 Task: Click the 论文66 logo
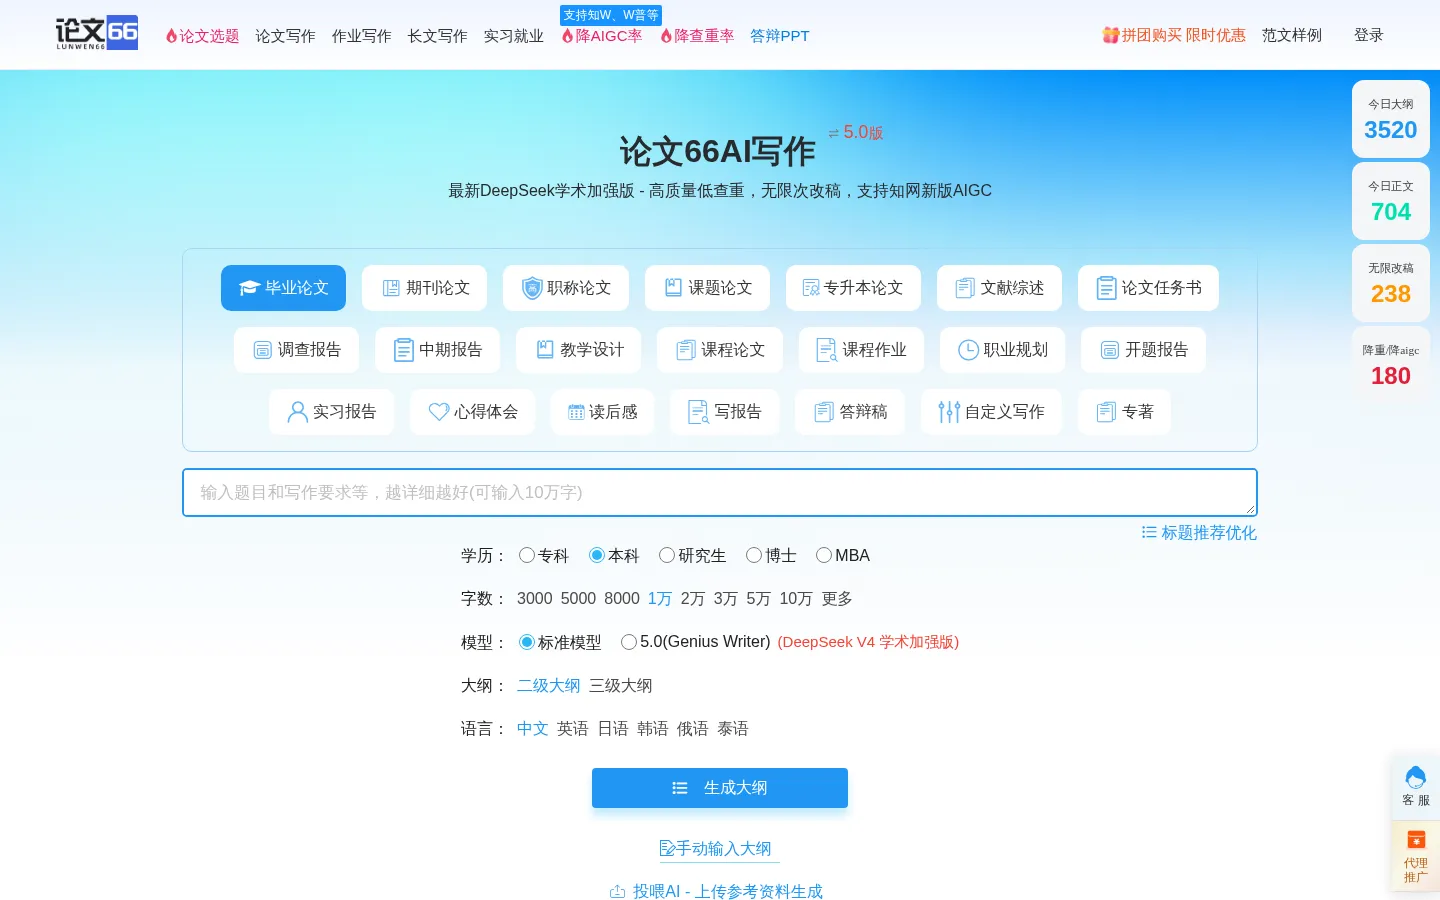tap(97, 33)
